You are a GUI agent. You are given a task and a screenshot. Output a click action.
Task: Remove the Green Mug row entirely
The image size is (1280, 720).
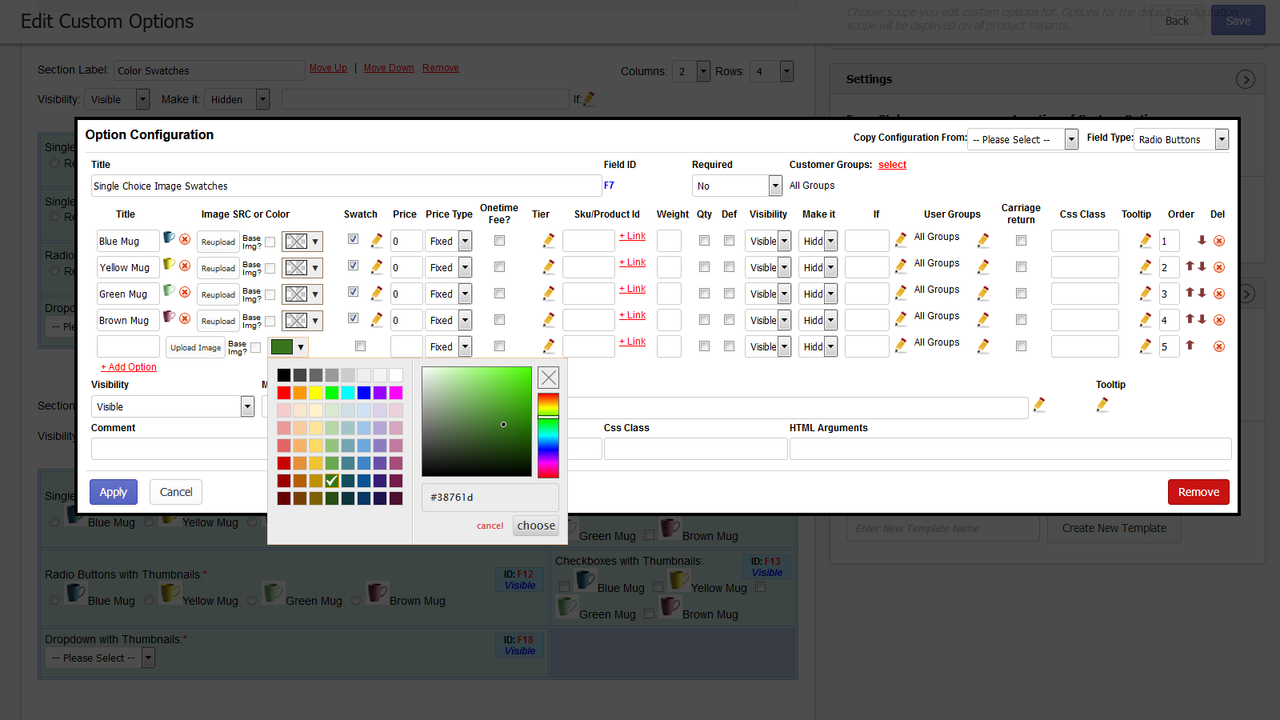(1219, 293)
